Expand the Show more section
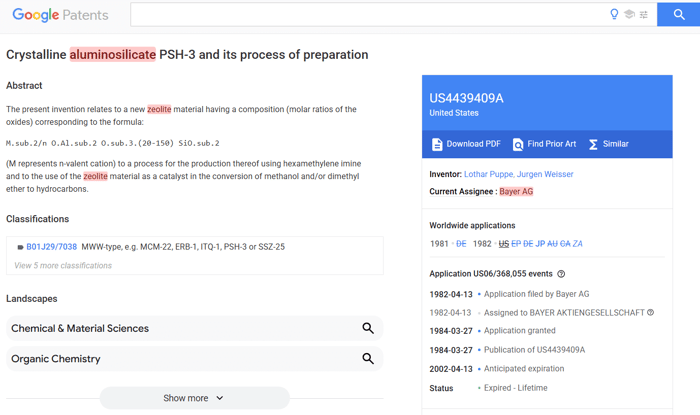The height and width of the screenshot is (415, 700). 194,398
